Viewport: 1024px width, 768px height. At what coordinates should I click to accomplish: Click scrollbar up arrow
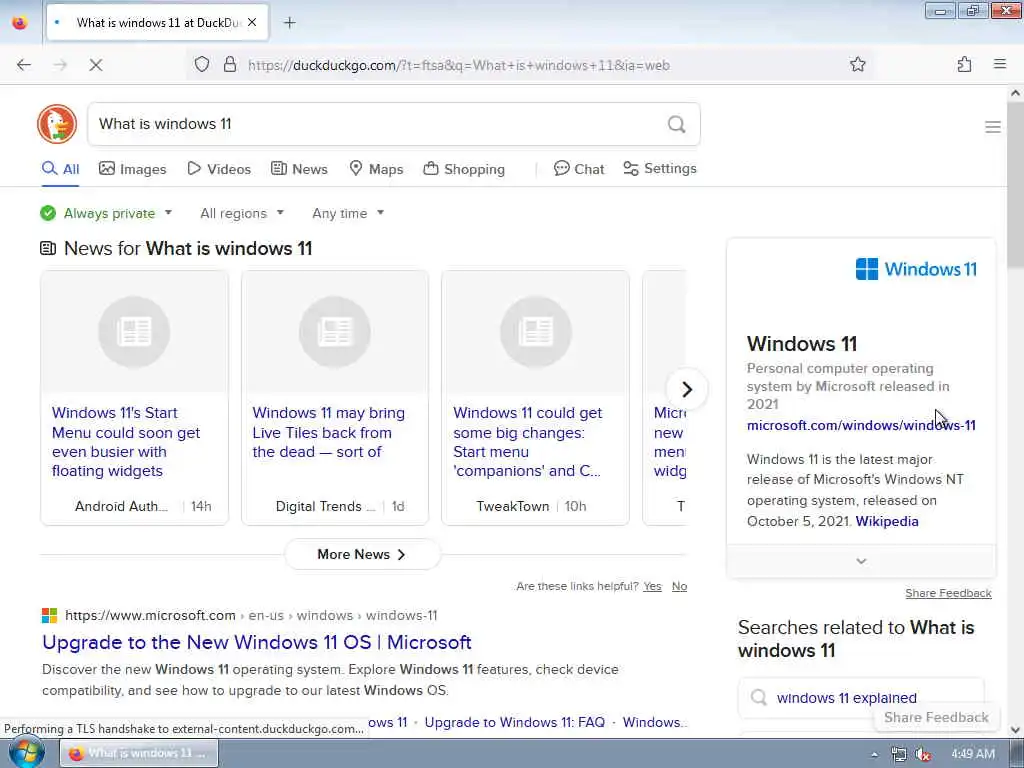[x=1015, y=93]
